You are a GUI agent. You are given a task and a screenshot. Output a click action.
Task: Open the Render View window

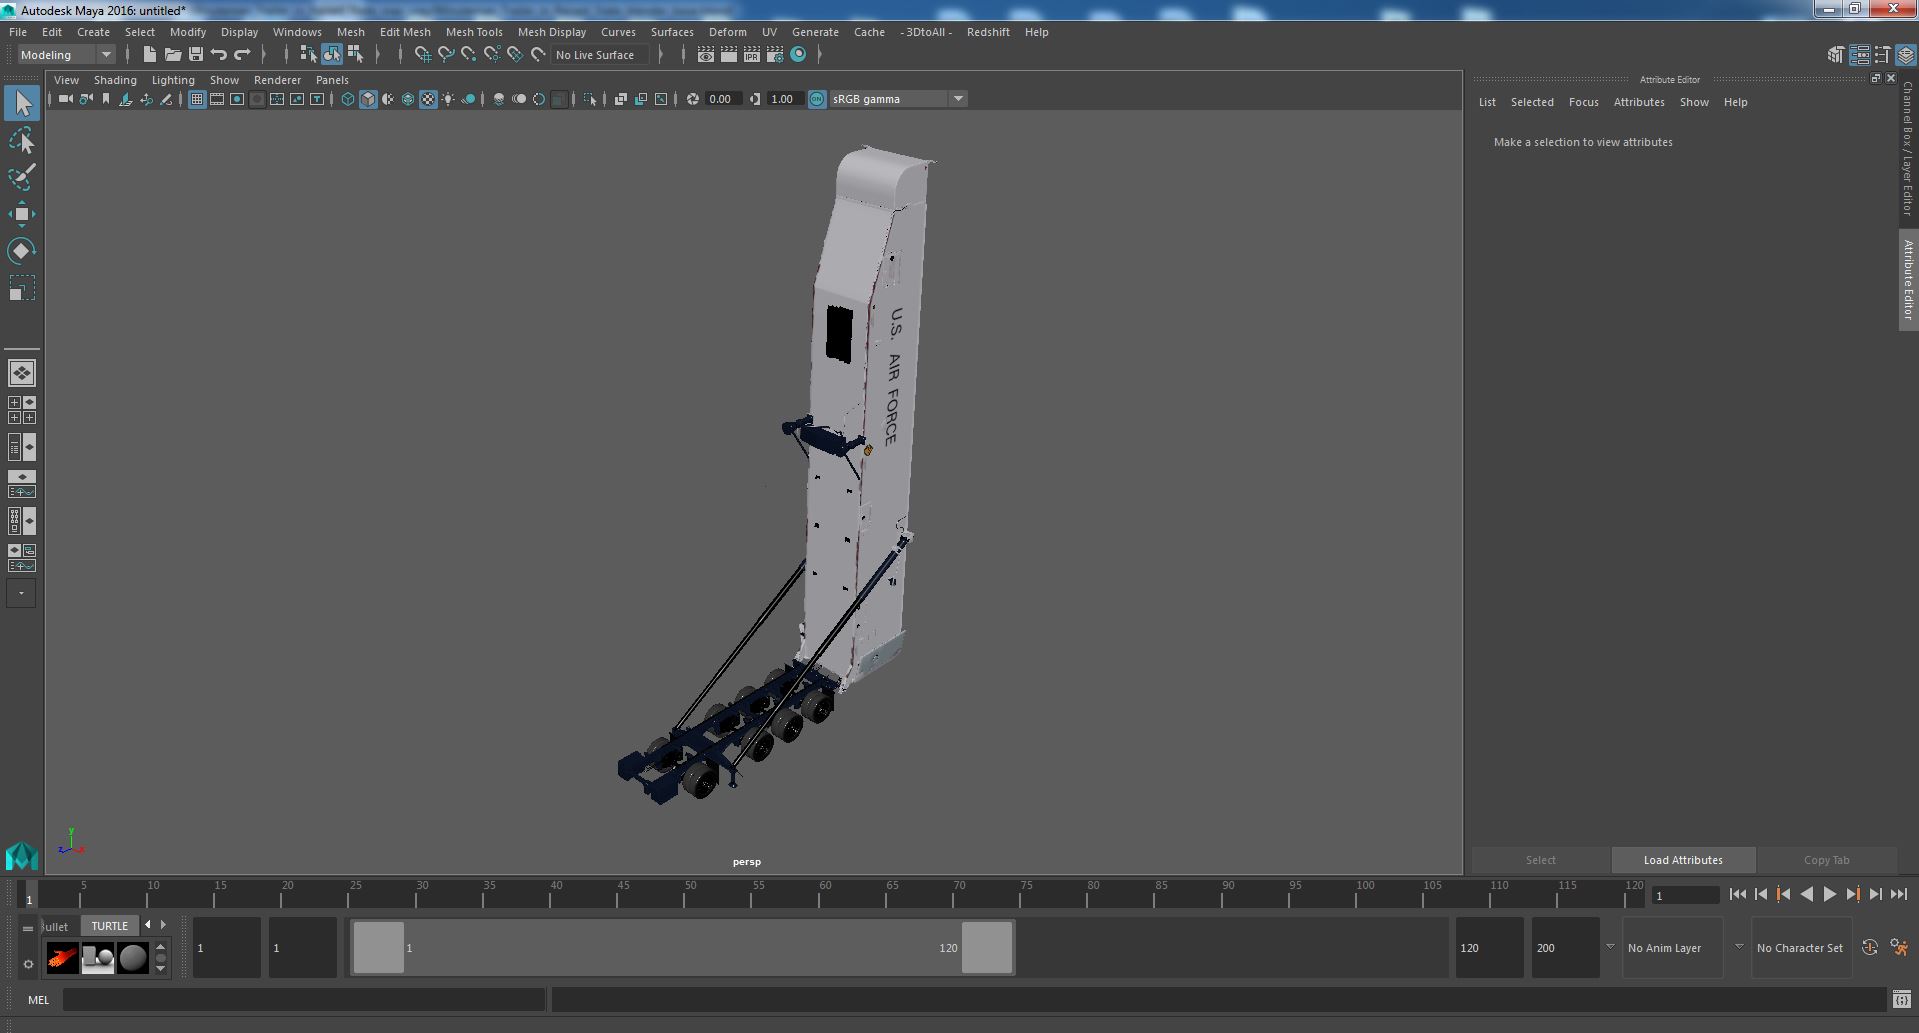click(x=706, y=55)
